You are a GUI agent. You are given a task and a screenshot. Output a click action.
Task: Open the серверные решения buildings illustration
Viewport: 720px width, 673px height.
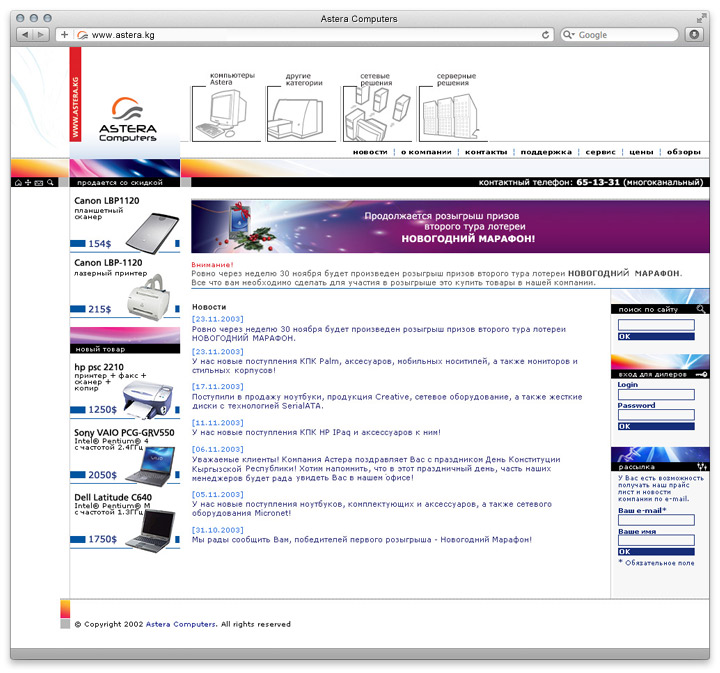point(451,116)
